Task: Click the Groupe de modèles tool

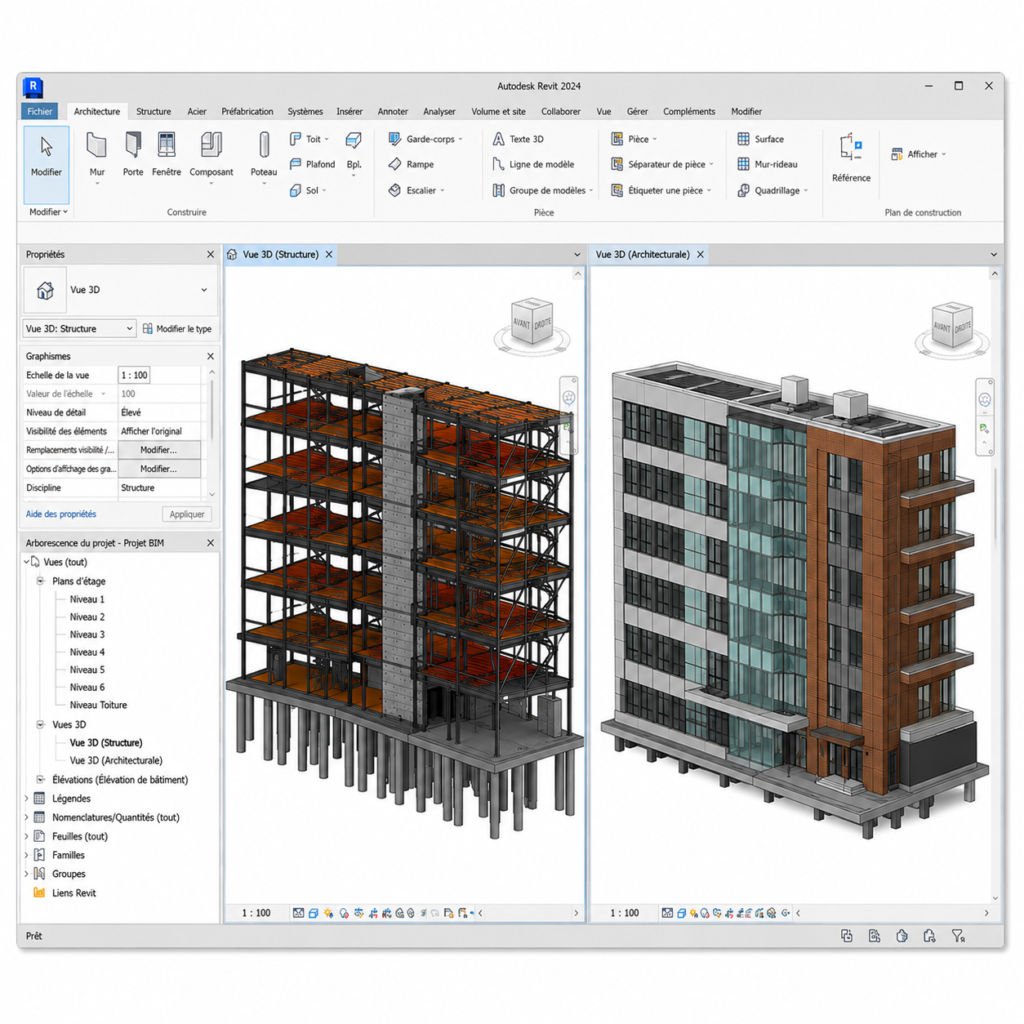Action: click(542, 190)
